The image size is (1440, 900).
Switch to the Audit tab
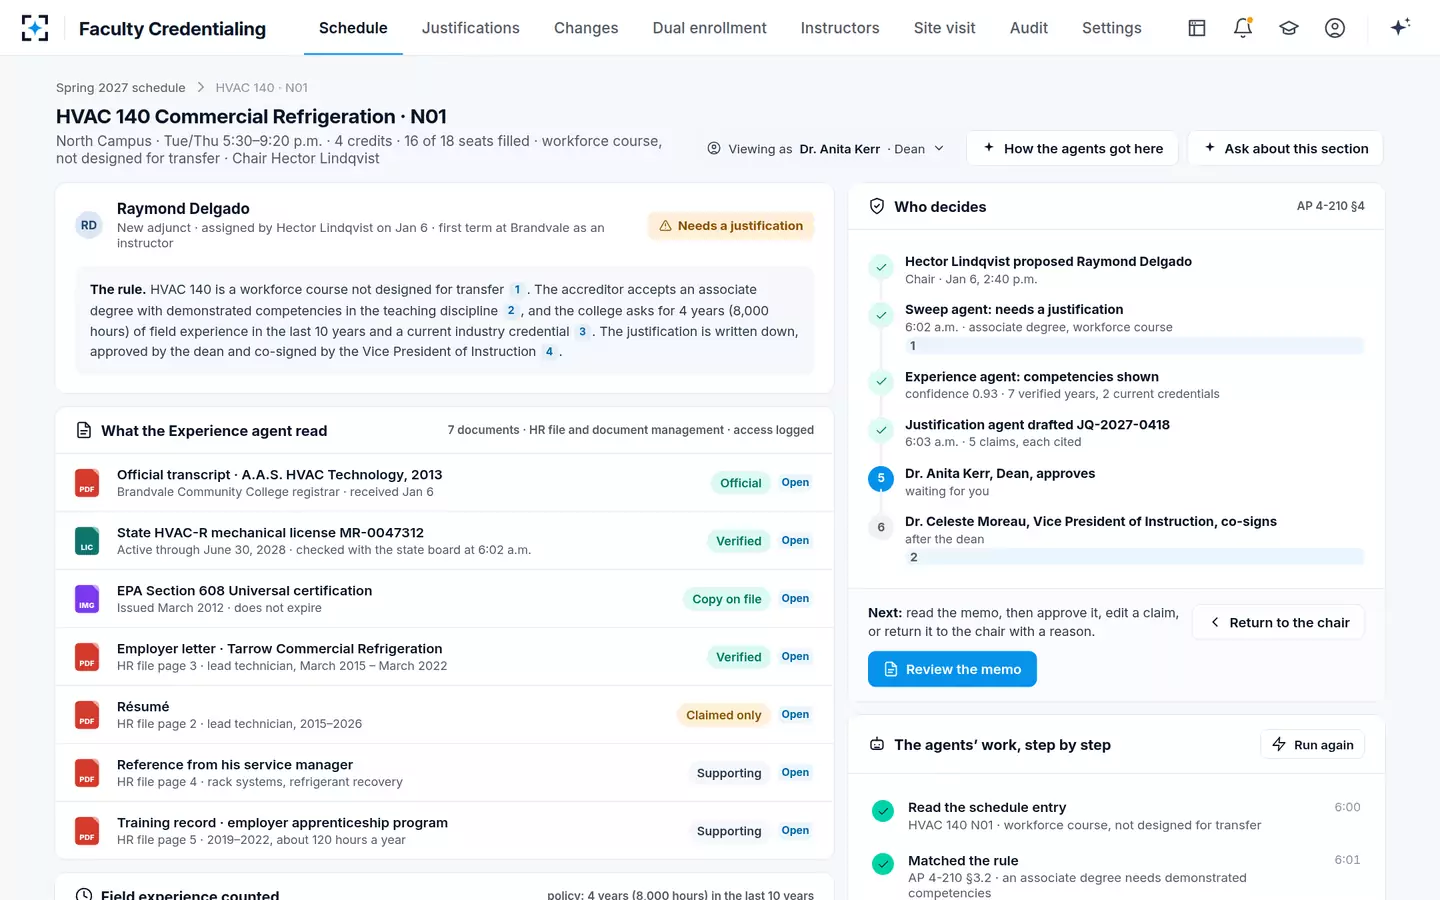click(1029, 28)
